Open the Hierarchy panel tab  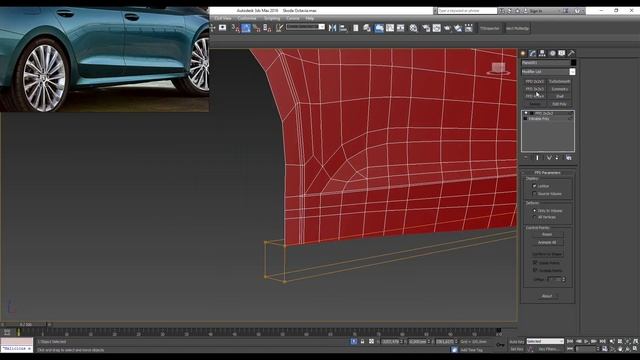(542, 53)
